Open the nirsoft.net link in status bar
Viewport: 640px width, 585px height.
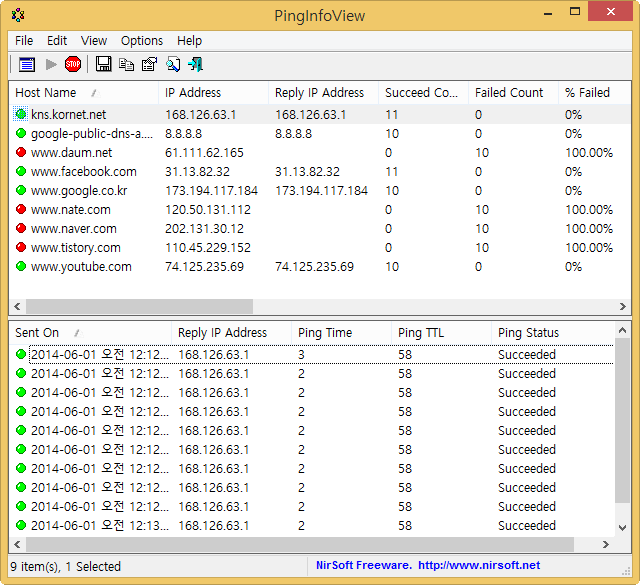[x=479, y=565]
